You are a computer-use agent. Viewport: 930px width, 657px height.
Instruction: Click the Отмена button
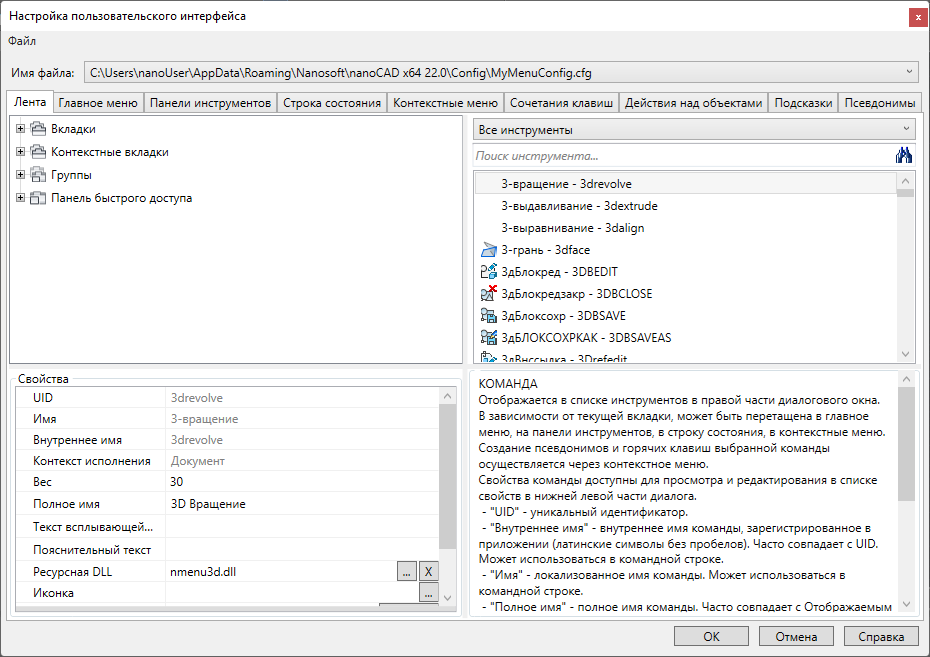tap(796, 637)
